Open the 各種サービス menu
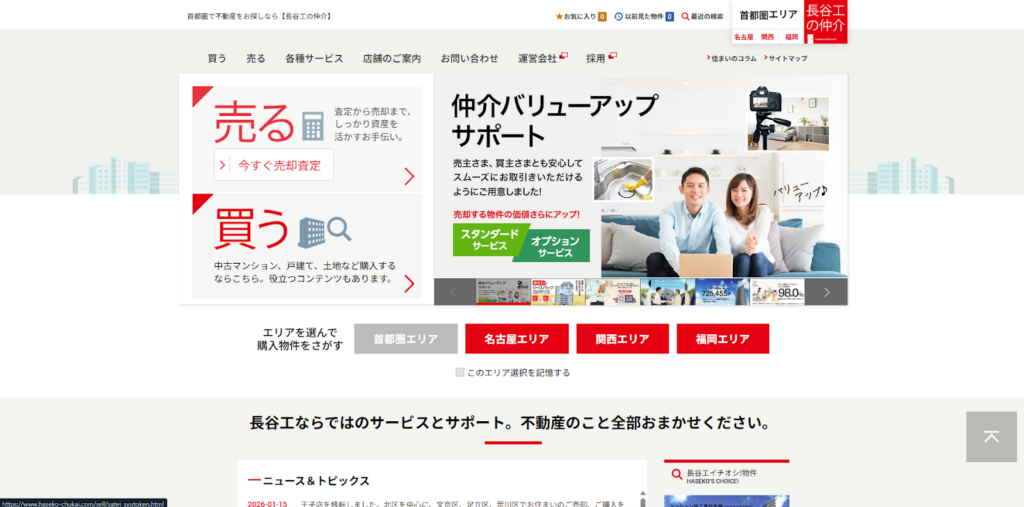The width and height of the screenshot is (1024, 507). [x=314, y=58]
